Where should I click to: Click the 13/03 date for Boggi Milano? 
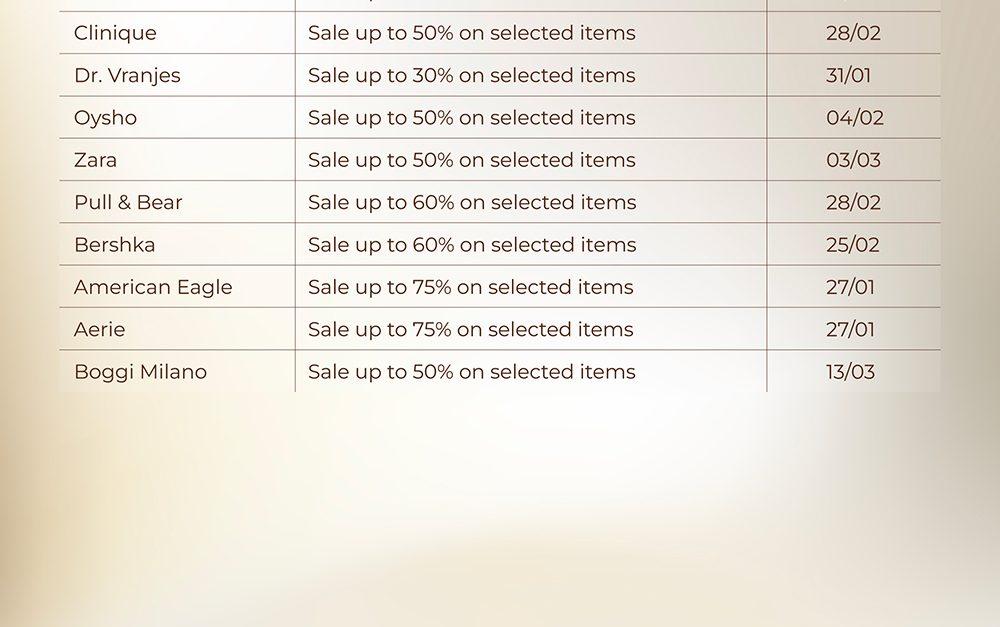(850, 372)
